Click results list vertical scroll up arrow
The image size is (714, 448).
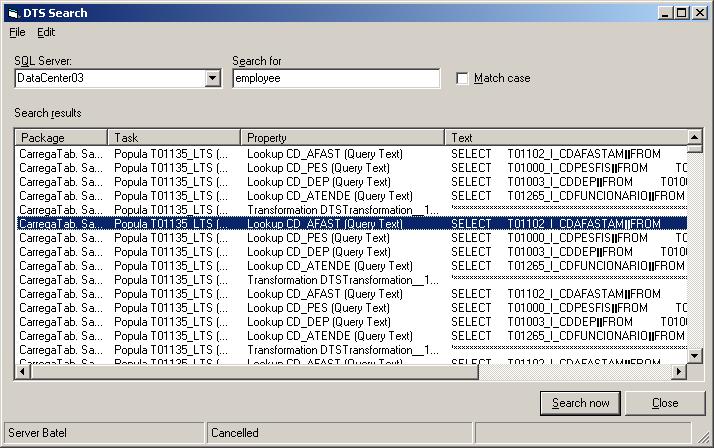pos(694,137)
